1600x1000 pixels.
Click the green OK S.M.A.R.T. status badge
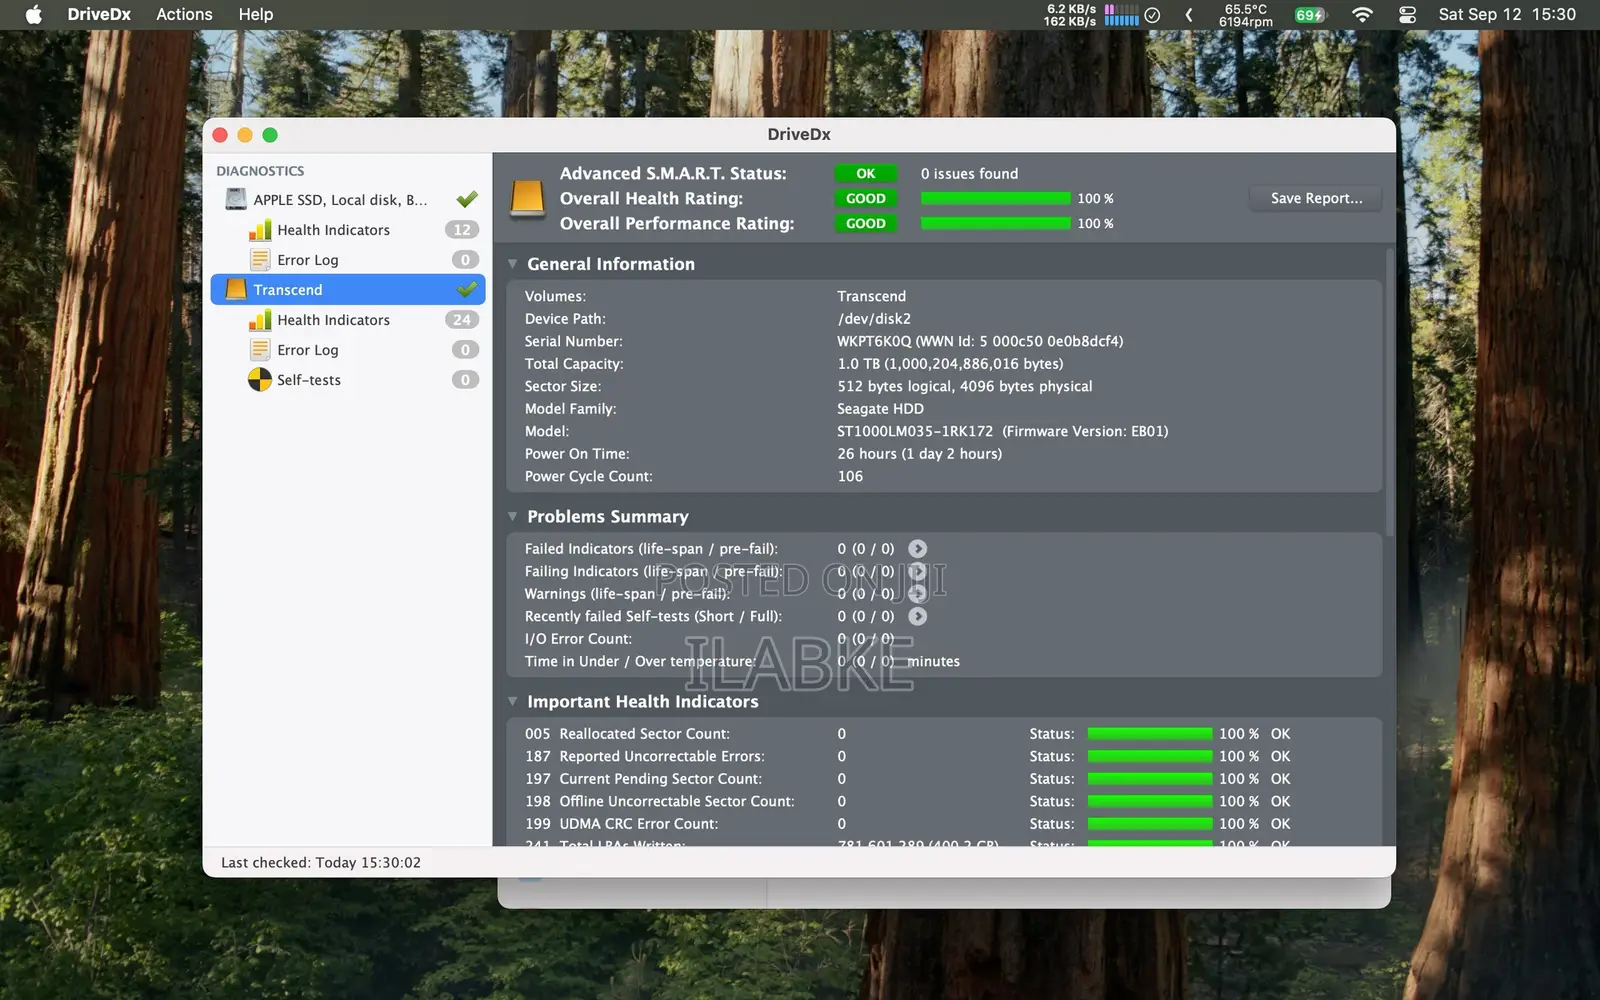866,174
